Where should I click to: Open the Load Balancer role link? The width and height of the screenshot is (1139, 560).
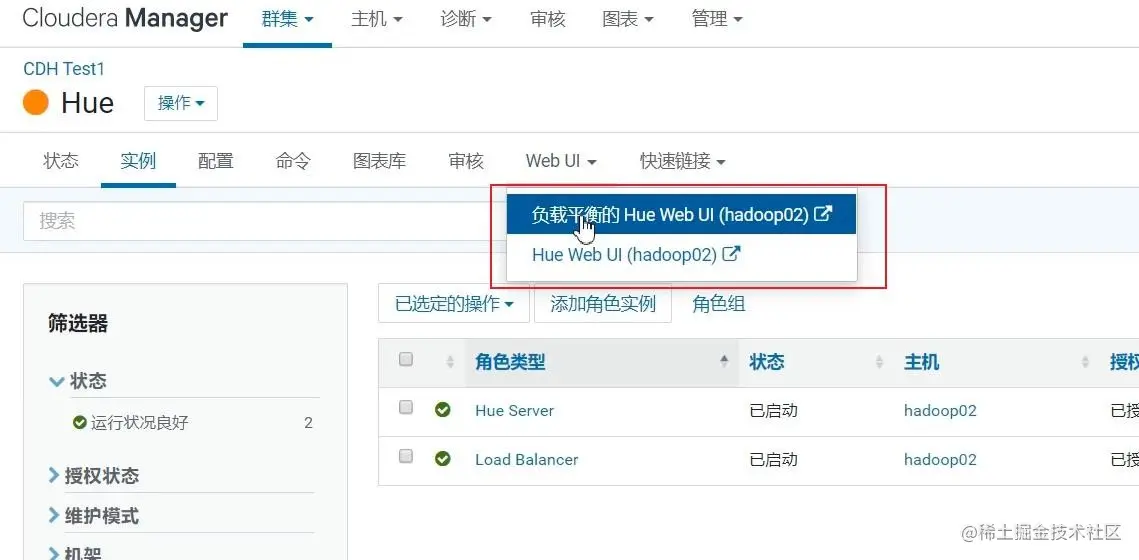(527, 460)
